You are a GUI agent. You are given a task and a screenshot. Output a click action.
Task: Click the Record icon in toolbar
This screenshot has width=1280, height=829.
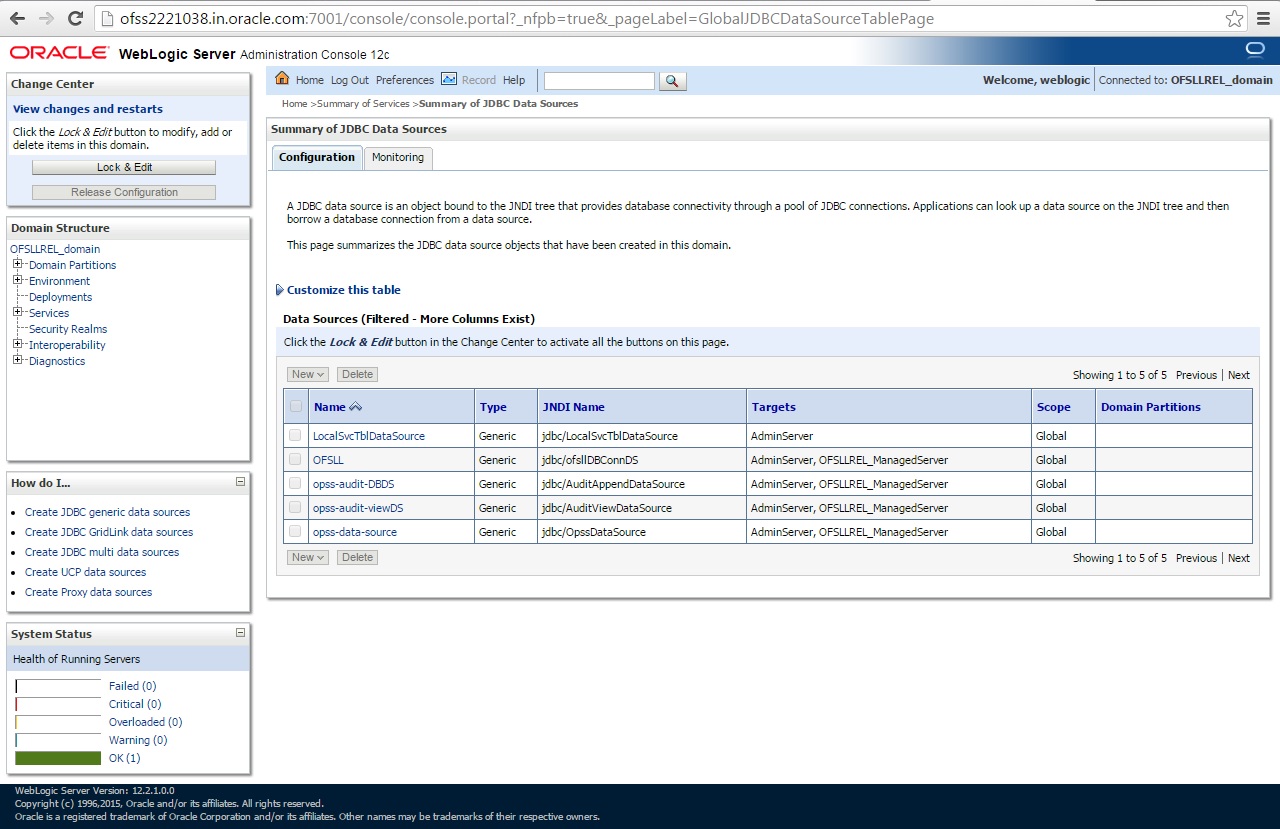[x=449, y=79]
